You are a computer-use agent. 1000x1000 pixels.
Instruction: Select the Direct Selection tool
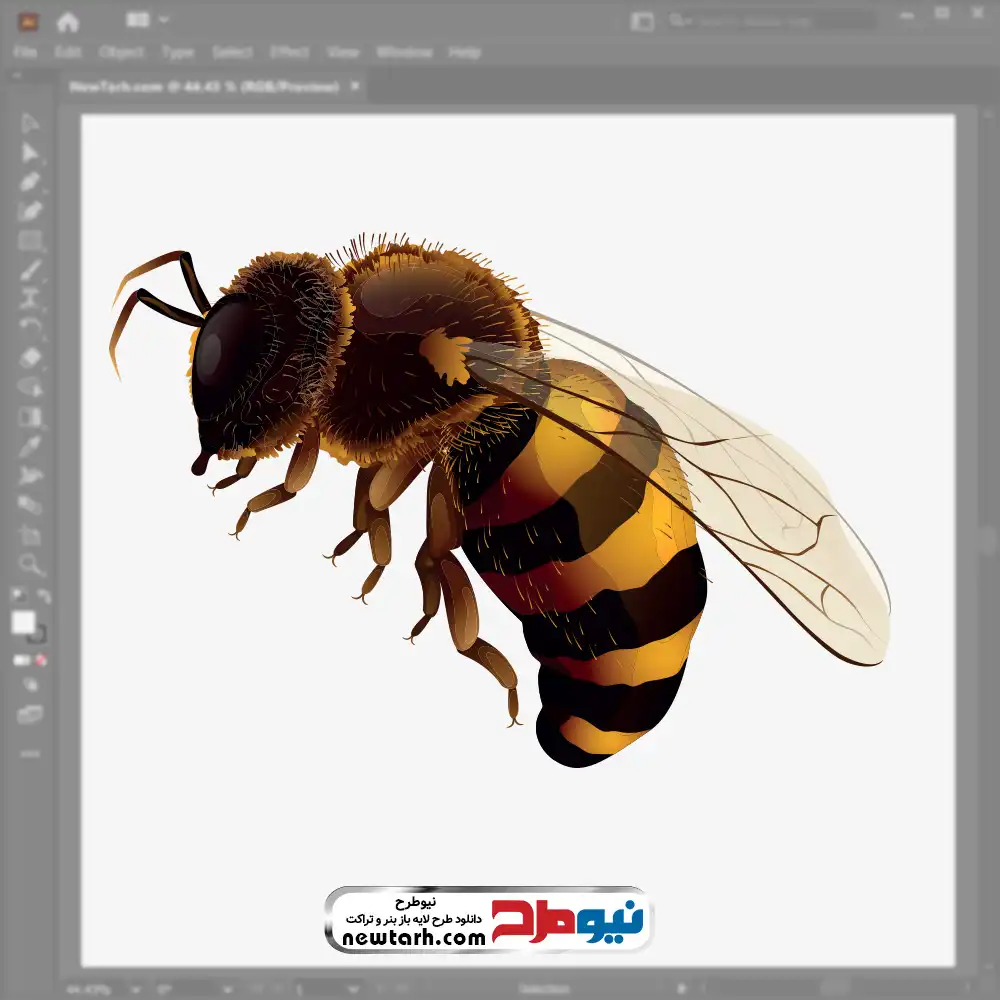(x=30, y=153)
